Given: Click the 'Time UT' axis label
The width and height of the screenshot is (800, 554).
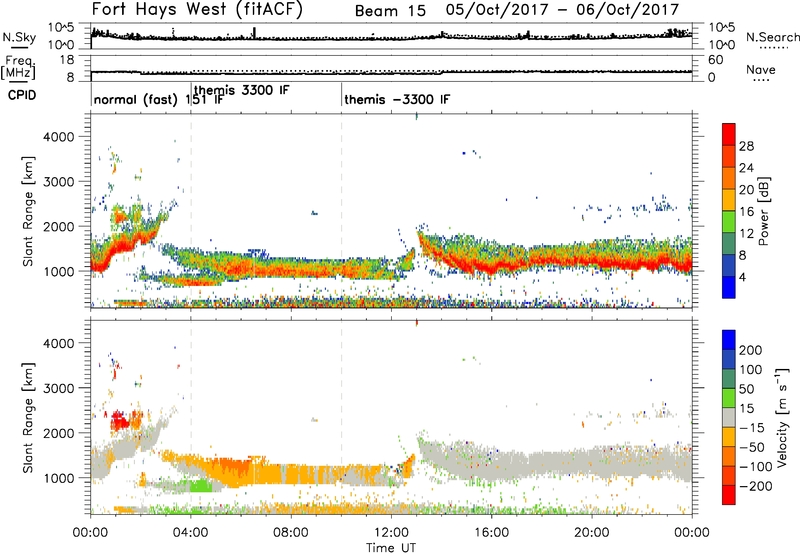Looking at the screenshot, I should [x=391, y=548].
